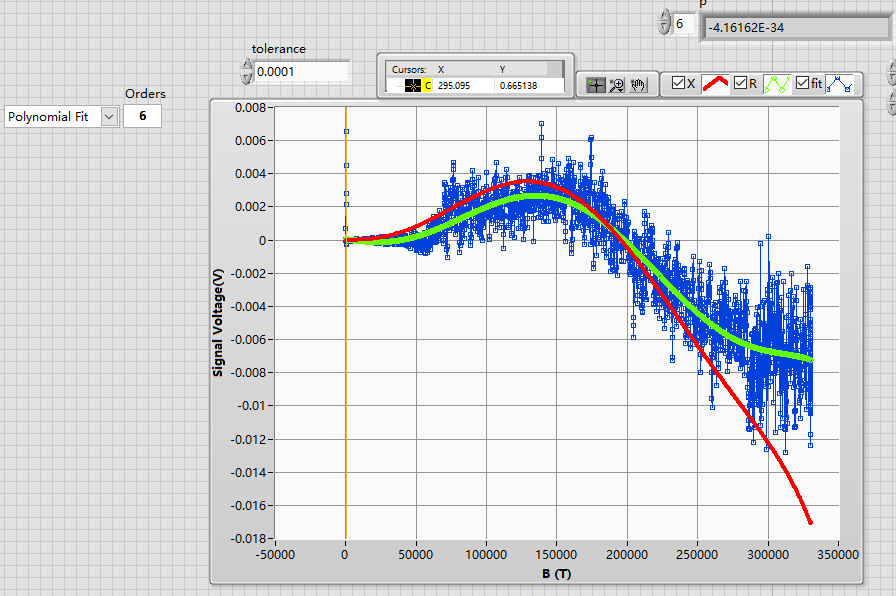This screenshot has height=596, width=896.
Task: Click the cursor C crosshair icon in legend
Action: [413, 86]
